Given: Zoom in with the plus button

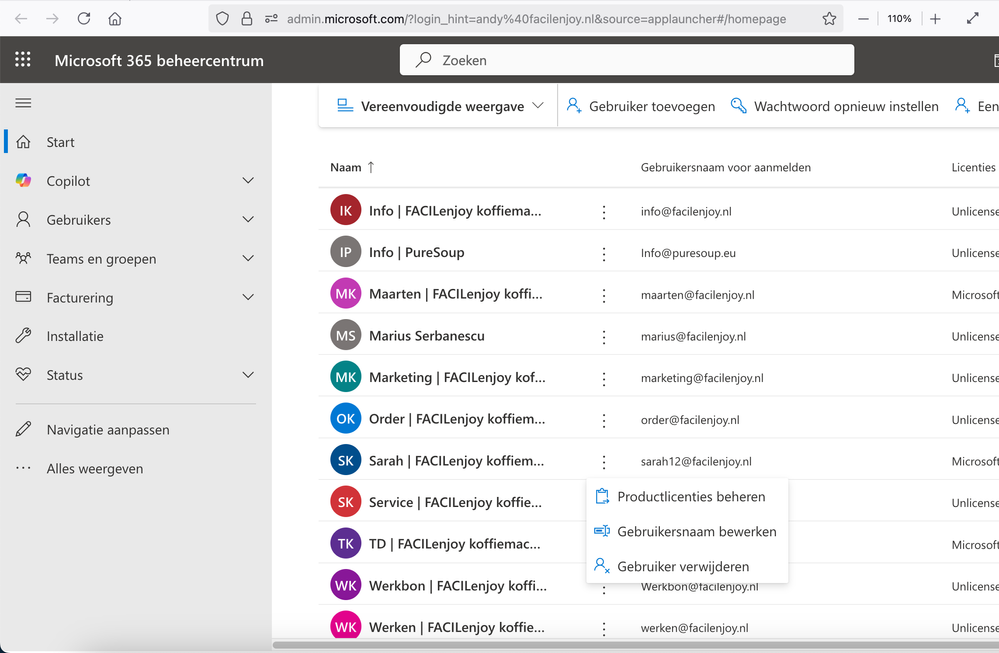Looking at the screenshot, I should [x=935, y=19].
